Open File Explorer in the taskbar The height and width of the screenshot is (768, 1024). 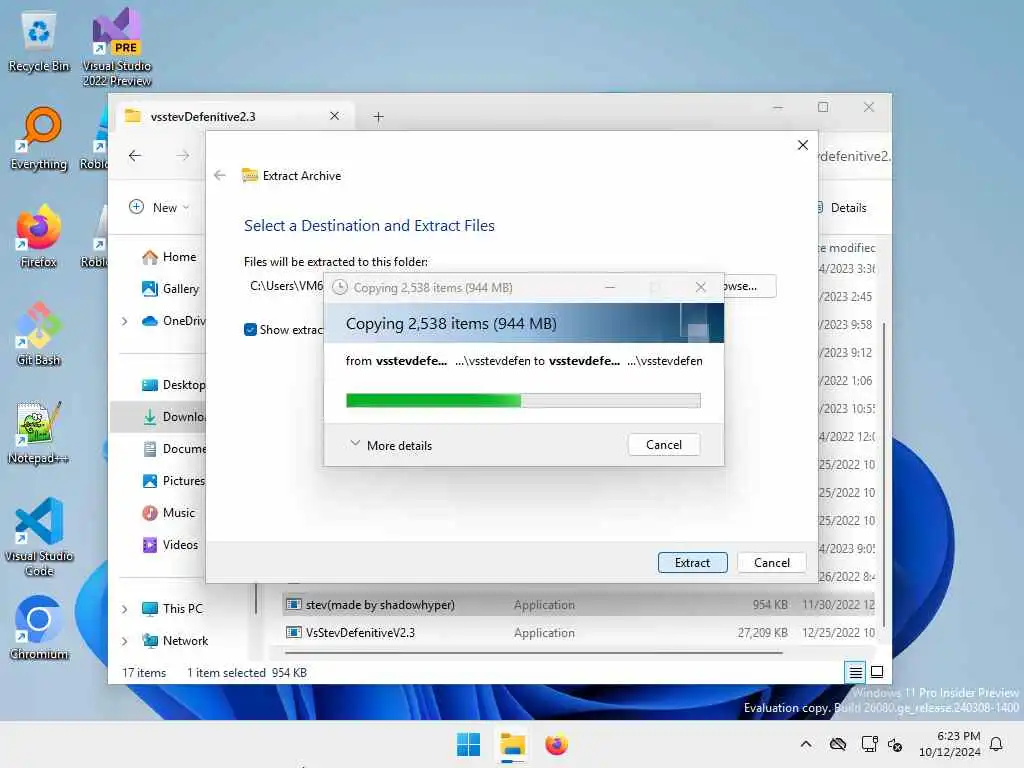coord(513,744)
